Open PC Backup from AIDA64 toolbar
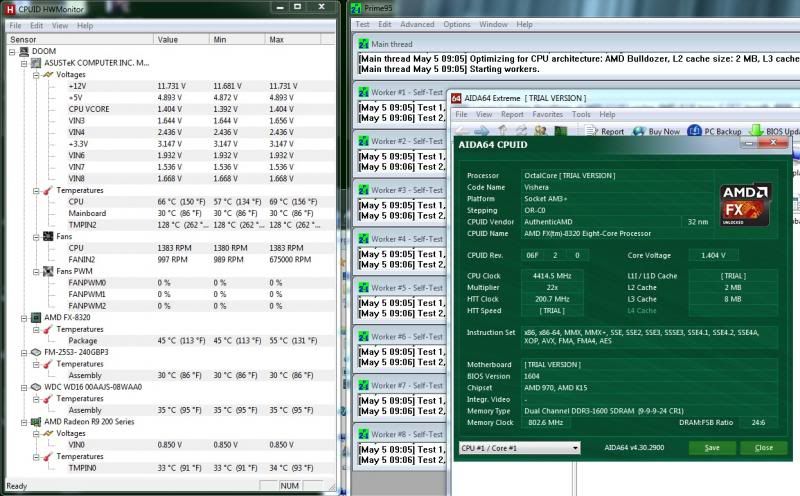The width and height of the screenshot is (800, 496). (x=692, y=131)
